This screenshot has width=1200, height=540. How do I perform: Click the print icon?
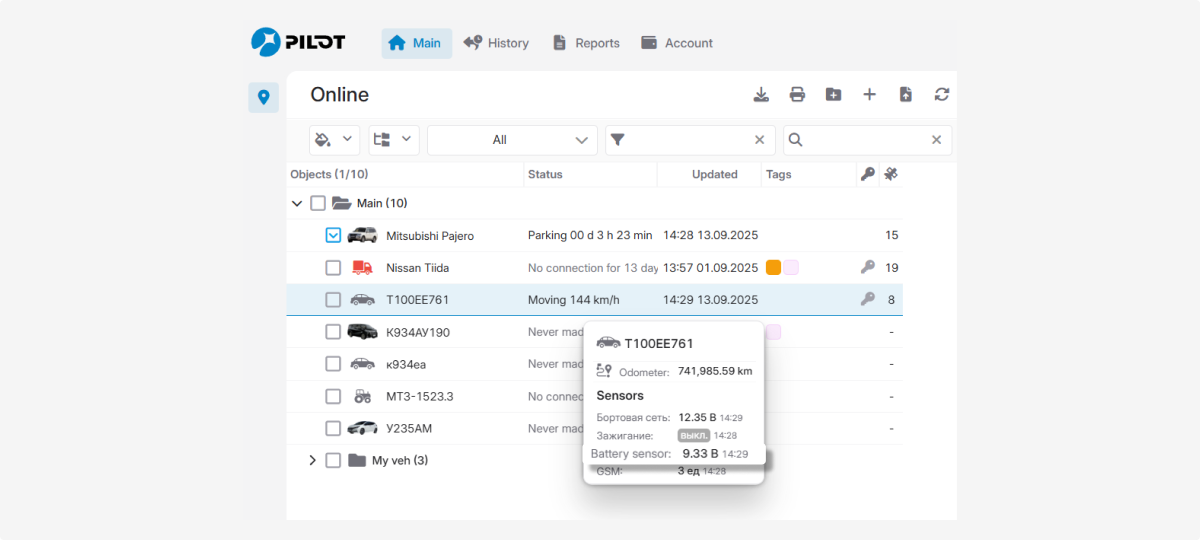(x=797, y=95)
